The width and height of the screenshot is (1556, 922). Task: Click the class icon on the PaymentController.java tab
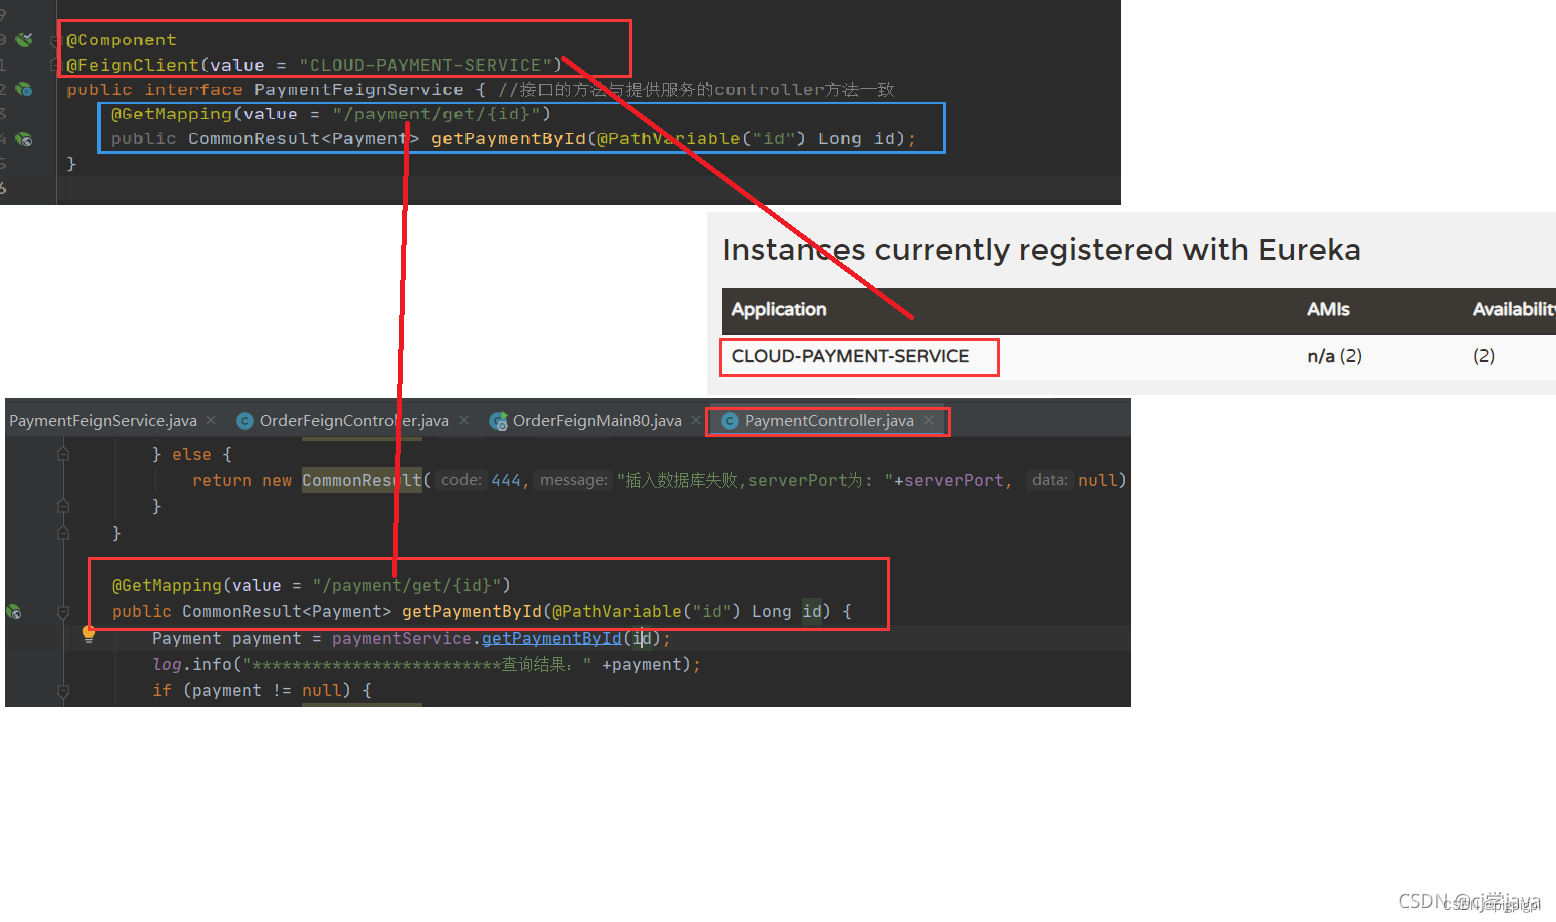pyautogui.click(x=730, y=421)
